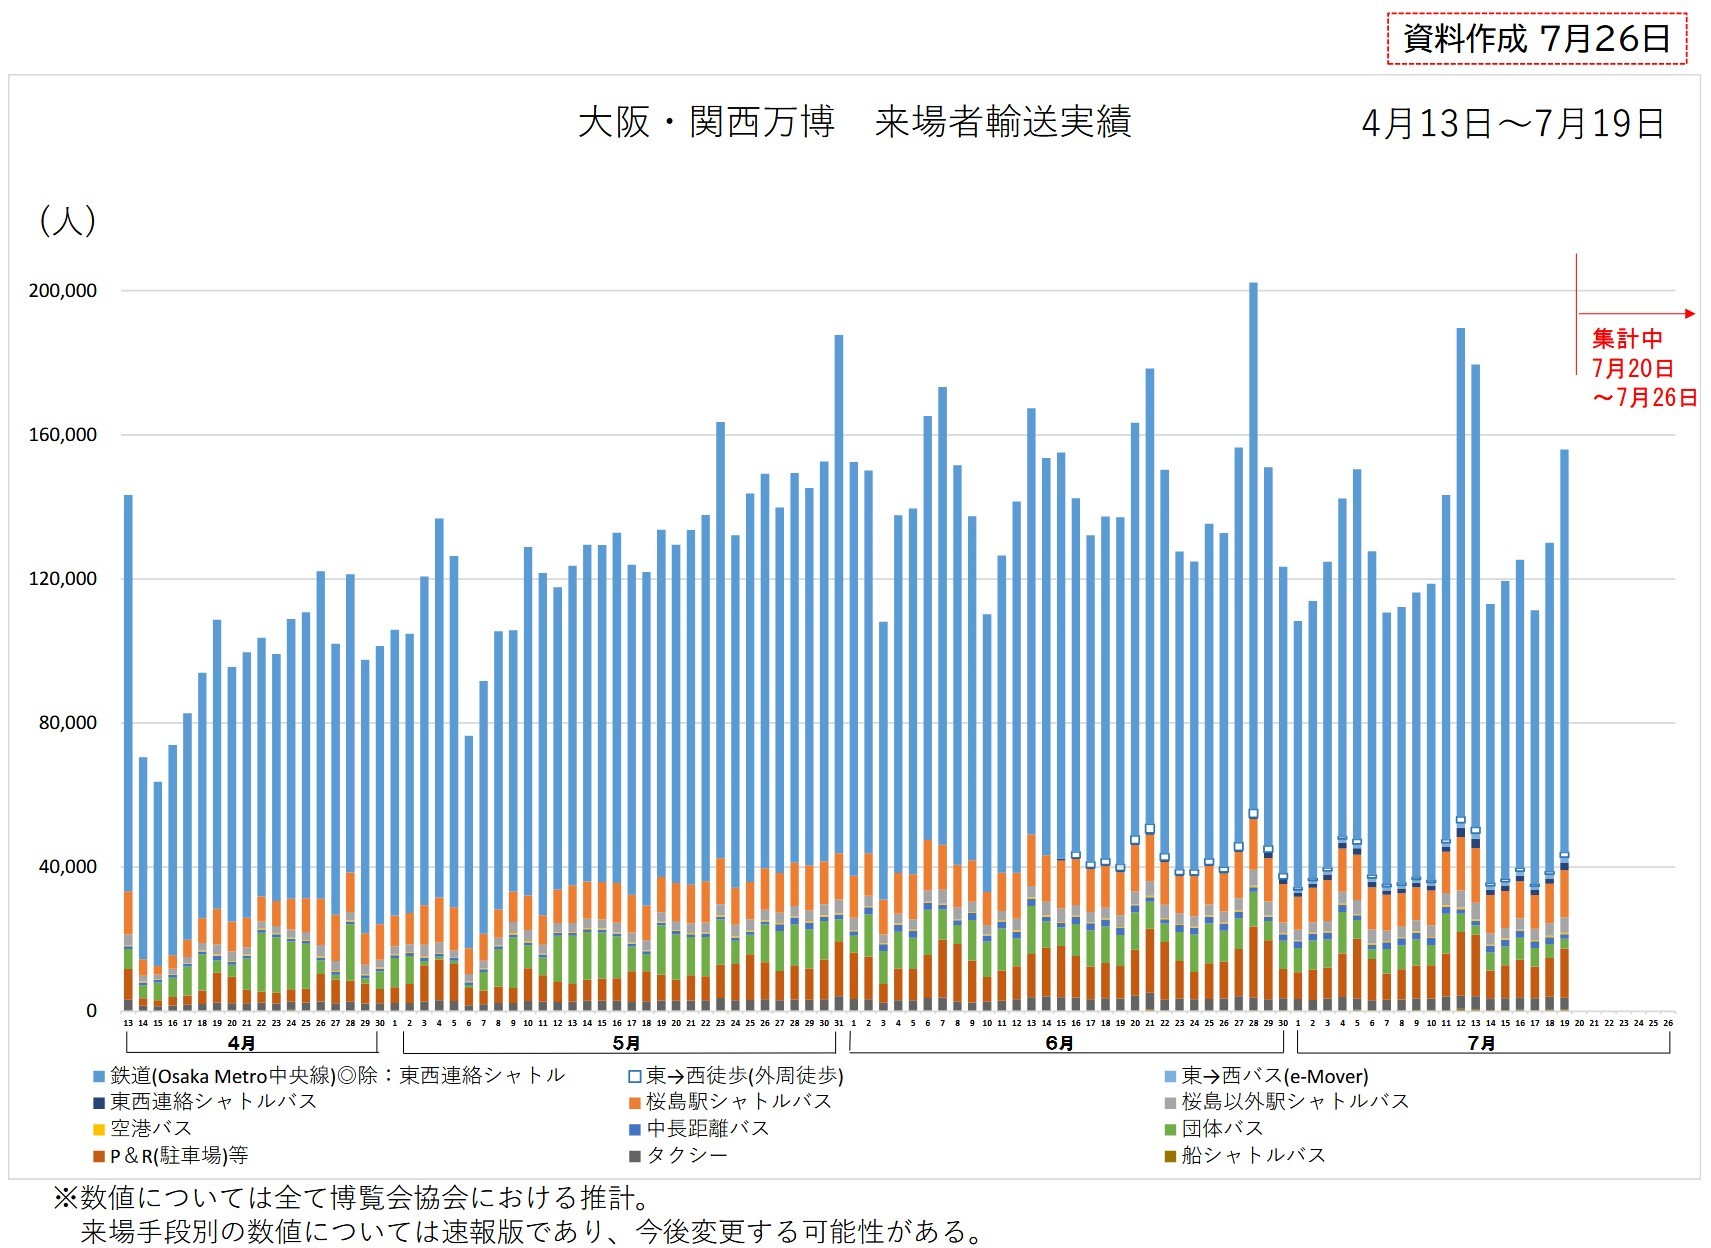Select the green 団体バス legend swatch
The image size is (1711, 1248).
(x=1170, y=1130)
